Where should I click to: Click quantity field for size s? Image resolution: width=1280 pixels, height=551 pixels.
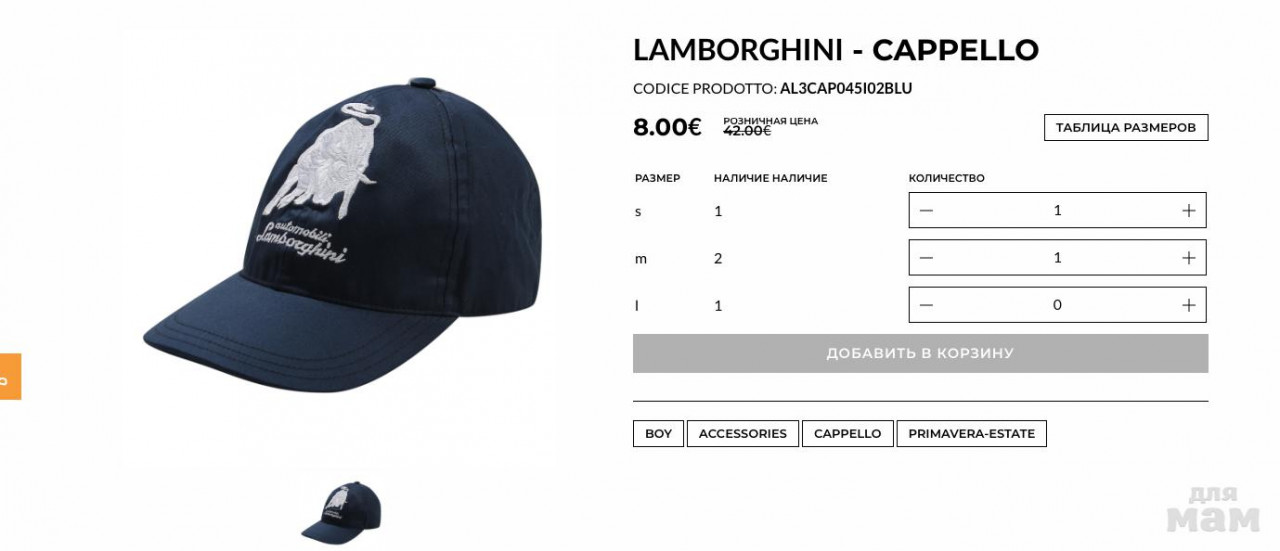[1057, 210]
